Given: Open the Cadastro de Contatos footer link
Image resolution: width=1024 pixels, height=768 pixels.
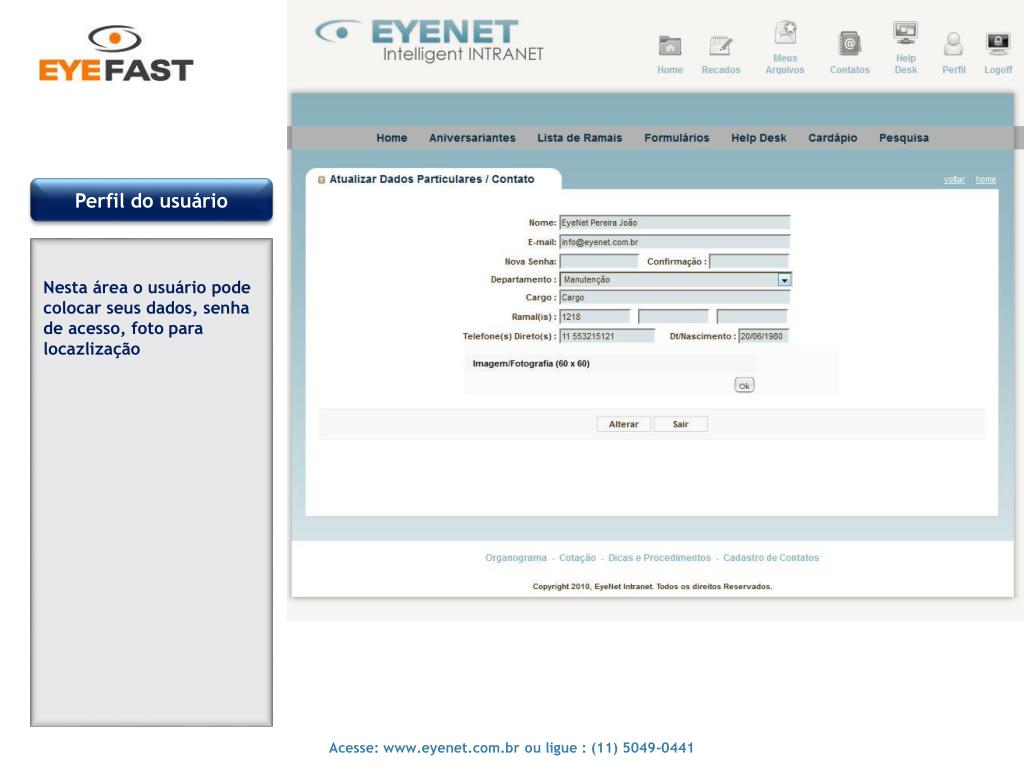Looking at the screenshot, I should pyautogui.click(x=771, y=558).
